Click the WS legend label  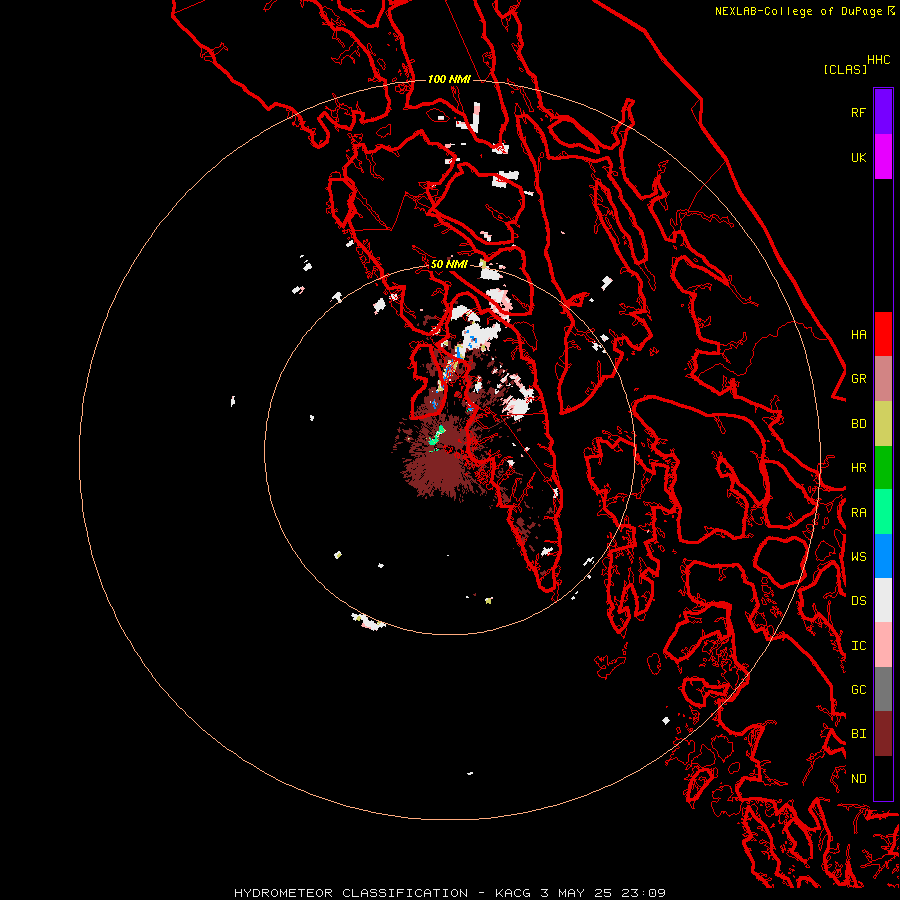858,556
